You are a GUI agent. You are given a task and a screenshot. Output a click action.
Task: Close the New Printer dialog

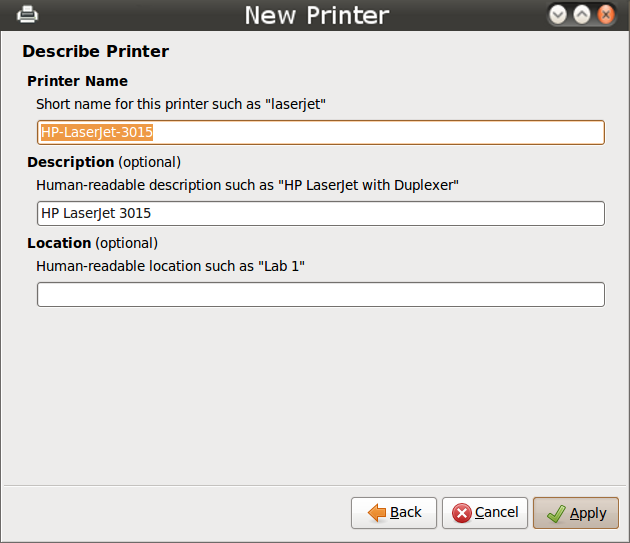(x=605, y=15)
